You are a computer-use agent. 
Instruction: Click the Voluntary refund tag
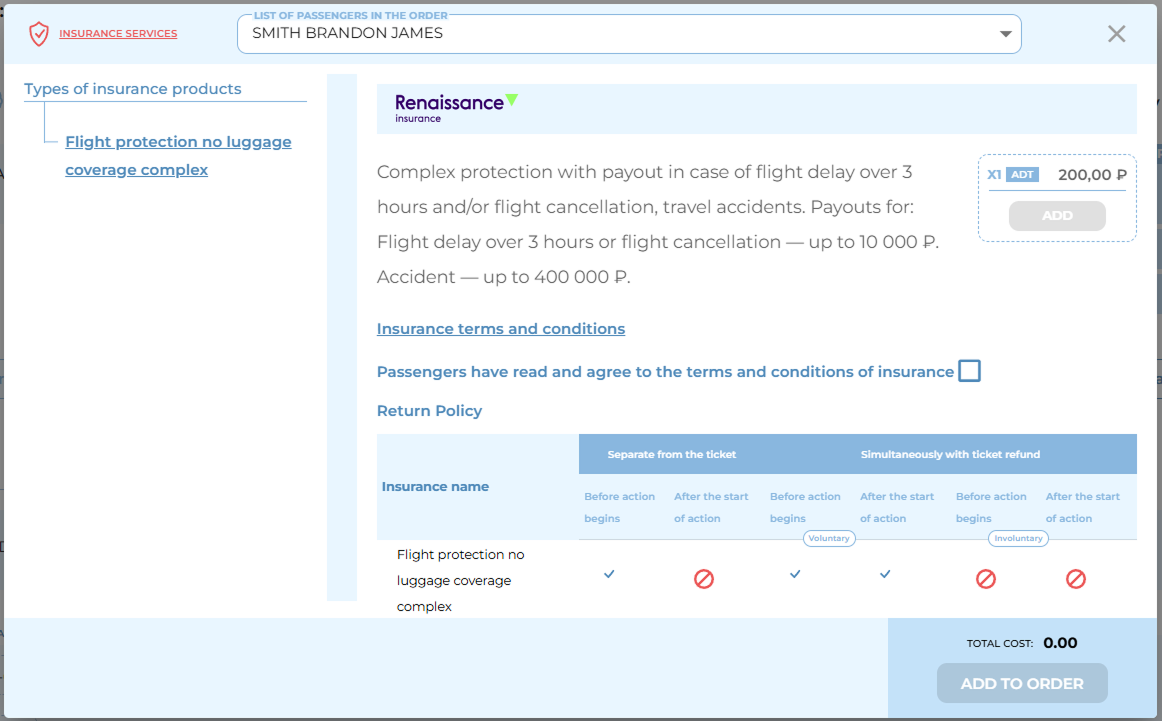[829, 538]
